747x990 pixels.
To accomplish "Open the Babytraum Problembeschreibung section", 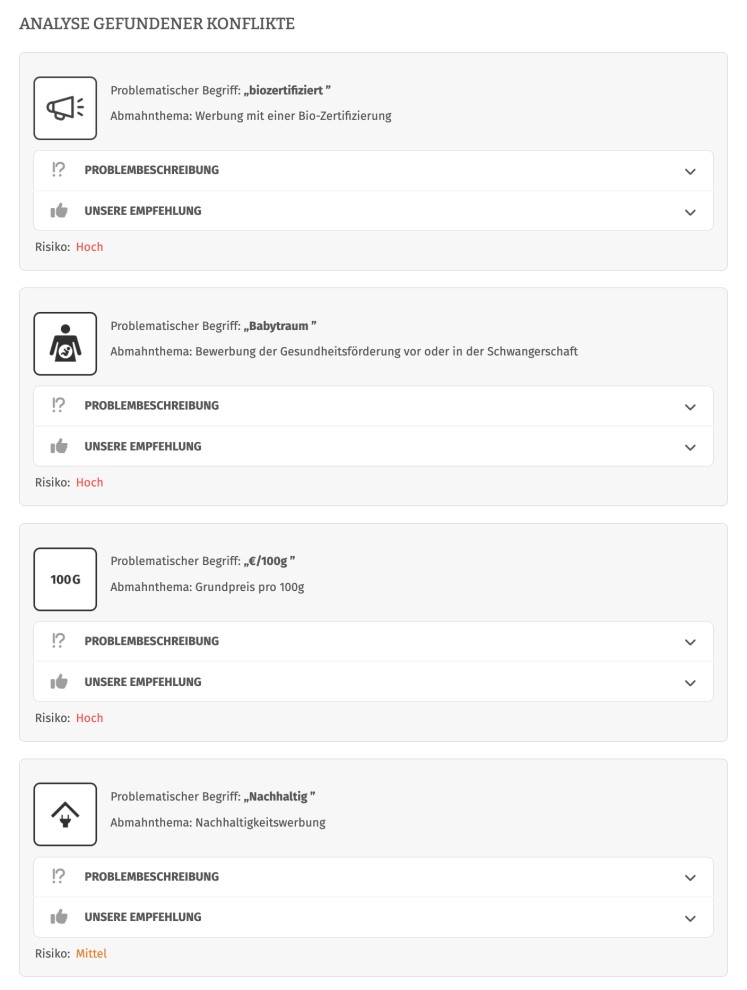I will tap(370, 406).
